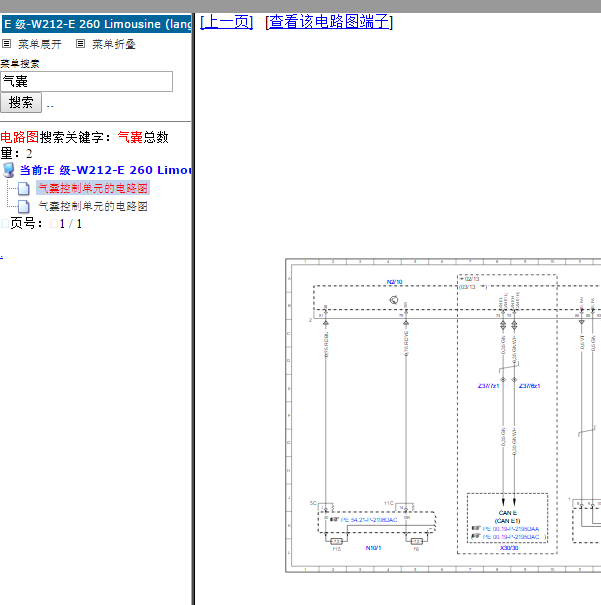Click the f15 fuse symbol
601x605 pixels.
(x=336, y=541)
